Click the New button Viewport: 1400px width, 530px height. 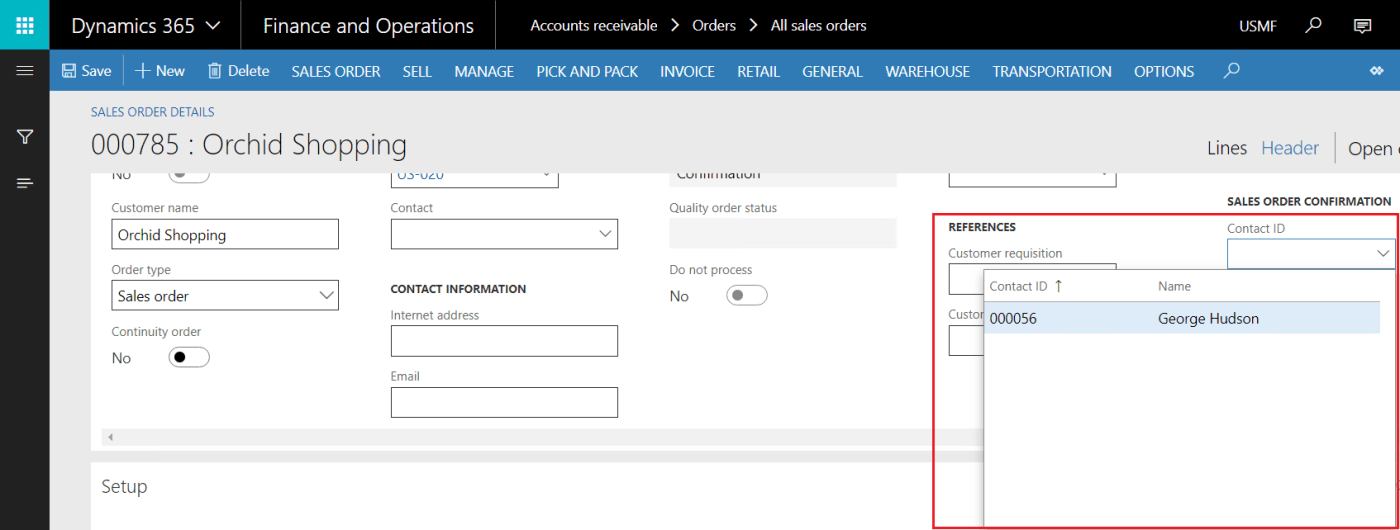point(160,71)
